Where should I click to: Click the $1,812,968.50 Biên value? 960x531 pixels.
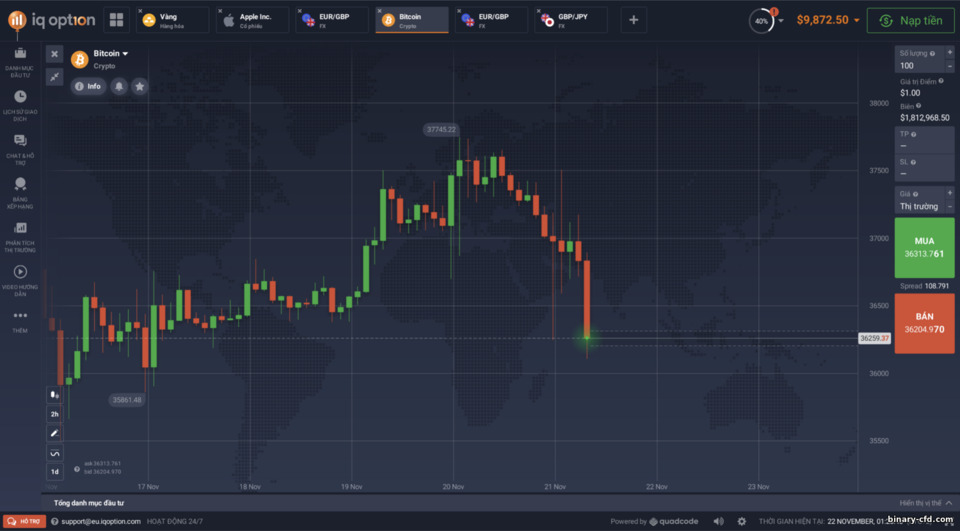coord(924,118)
